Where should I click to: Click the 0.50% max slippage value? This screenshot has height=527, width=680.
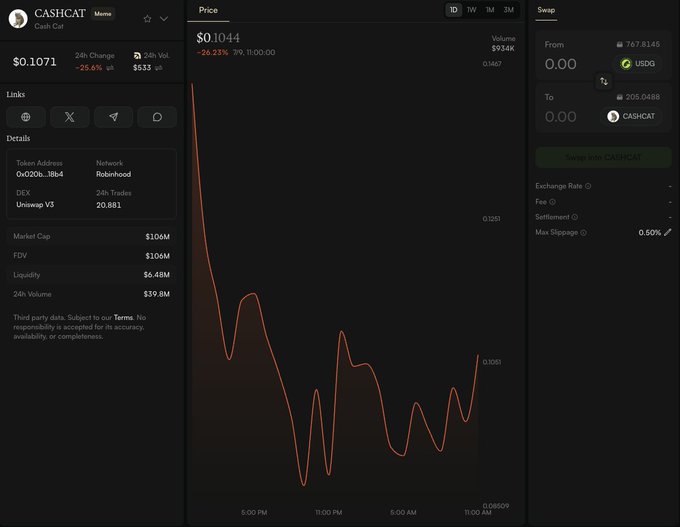[x=650, y=232]
